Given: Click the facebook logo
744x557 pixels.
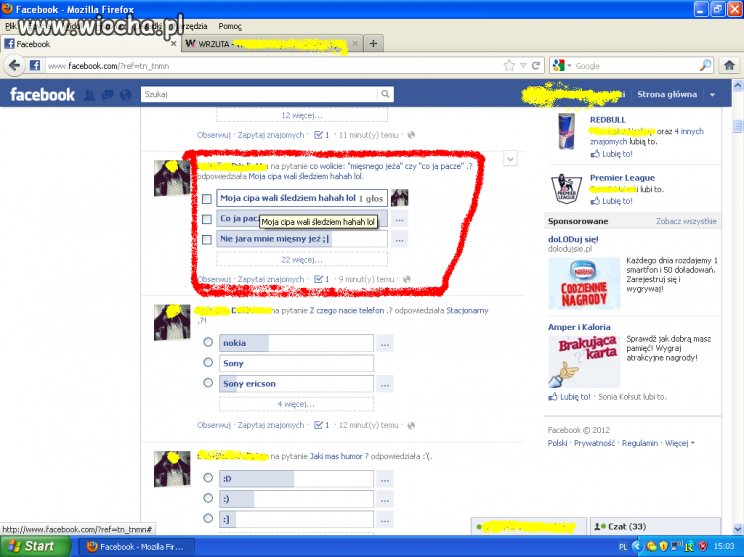Looking at the screenshot, I should (x=42, y=94).
